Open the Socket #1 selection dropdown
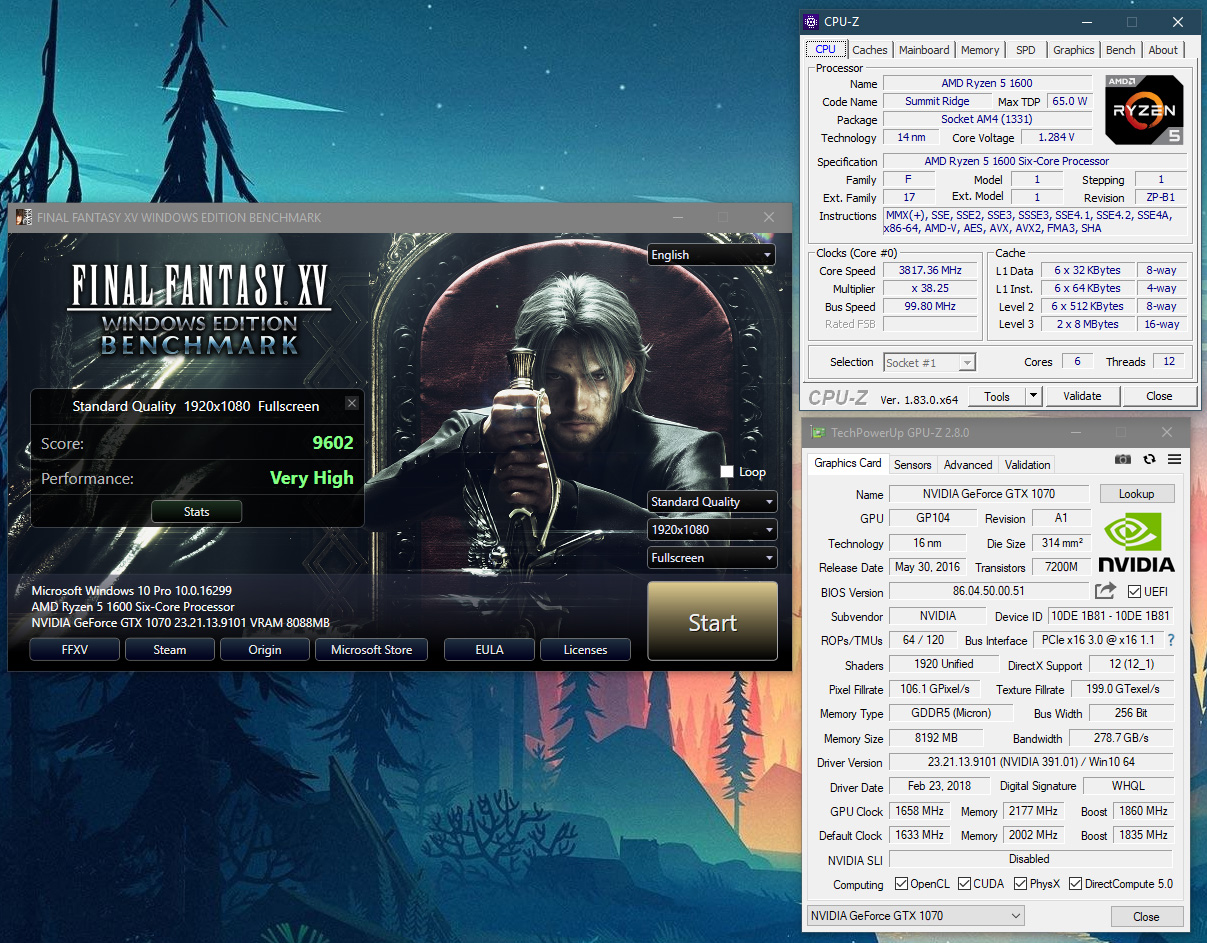Image resolution: width=1207 pixels, height=943 pixels. point(929,362)
